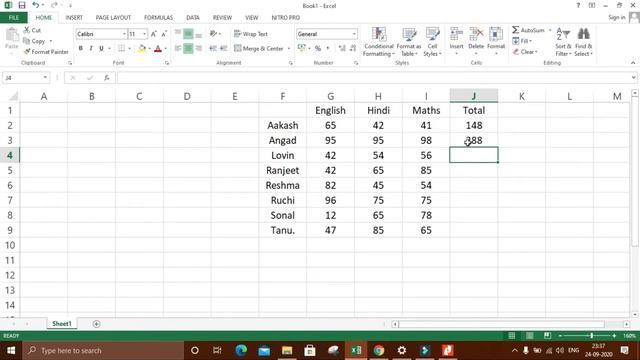The height and width of the screenshot is (360, 640).
Task: Toggle Italic formatting
Action: coord(91,48)
